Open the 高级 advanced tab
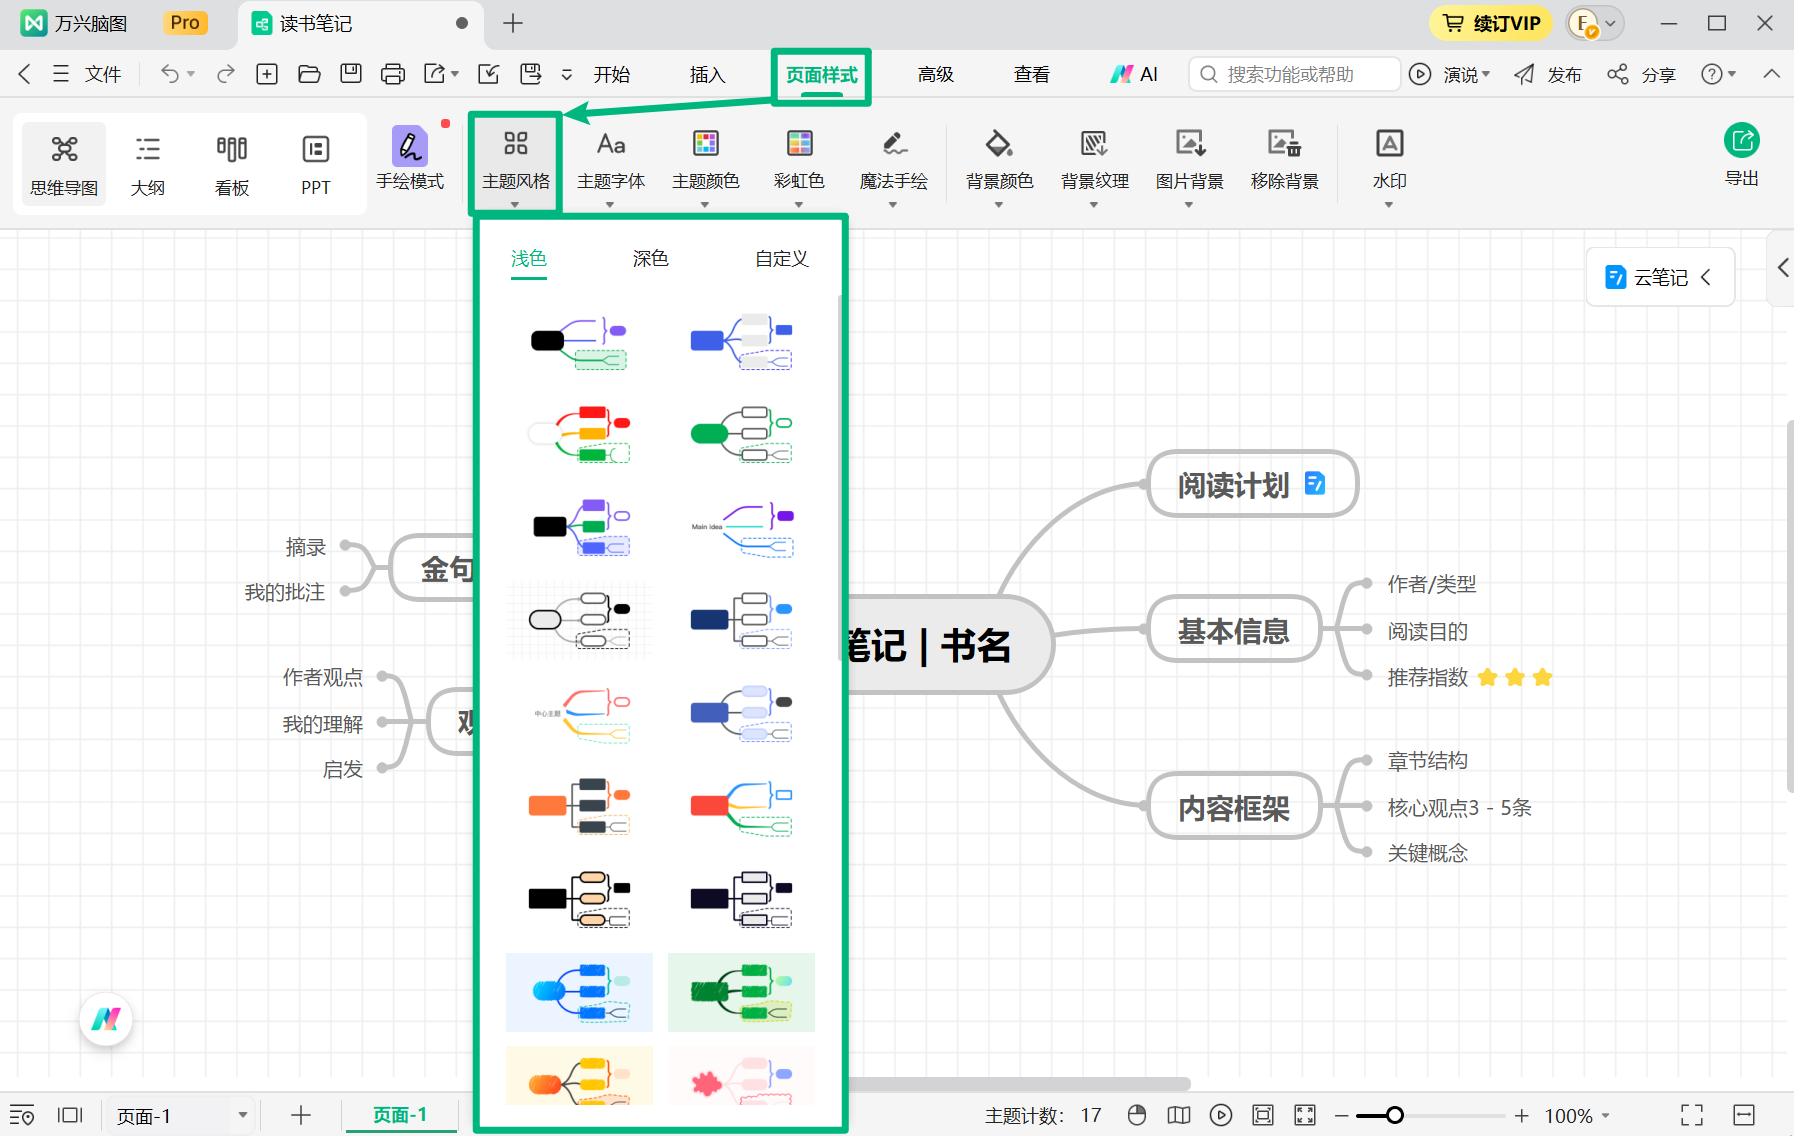Viewport: 1794px width, 1136px height. [935, 74]
